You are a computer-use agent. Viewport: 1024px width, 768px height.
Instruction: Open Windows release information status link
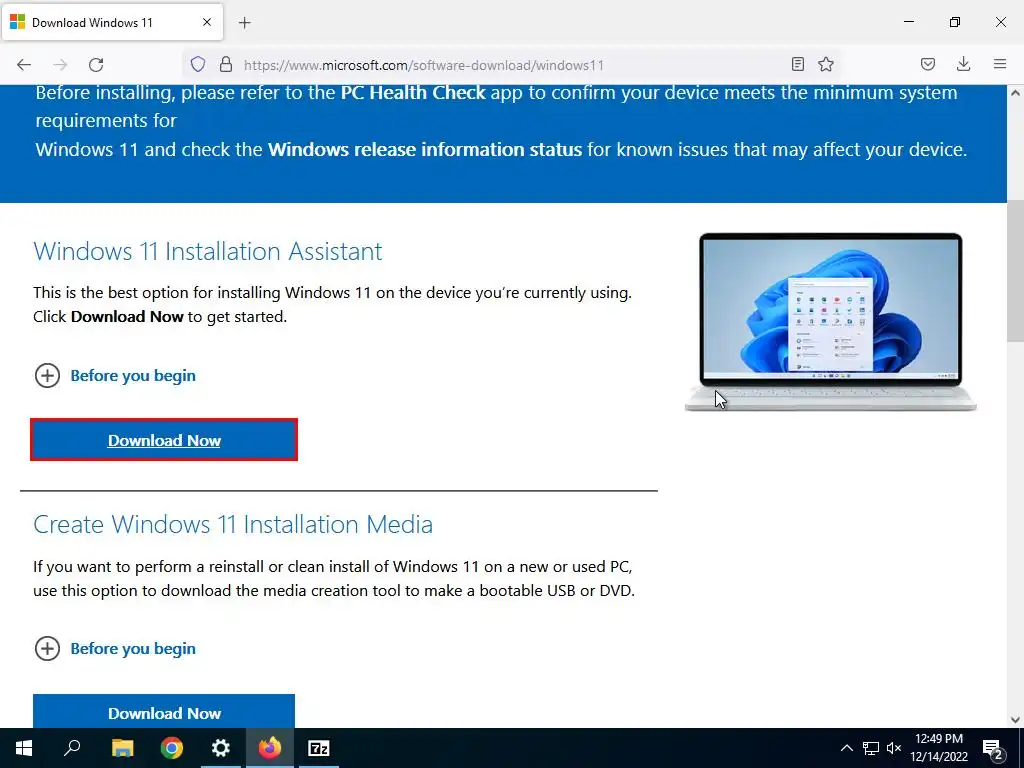point(424,150)
